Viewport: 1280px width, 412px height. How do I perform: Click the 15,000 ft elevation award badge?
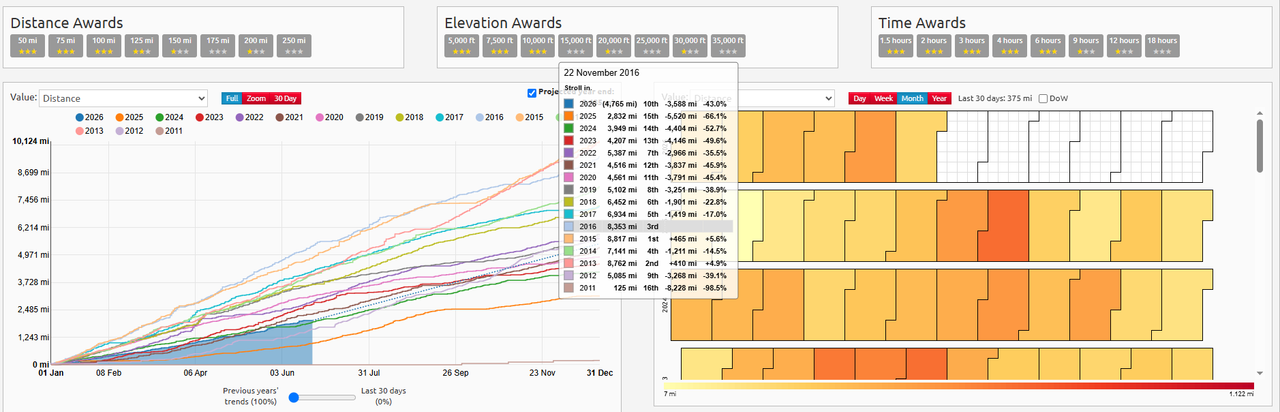tap(575, 44)
